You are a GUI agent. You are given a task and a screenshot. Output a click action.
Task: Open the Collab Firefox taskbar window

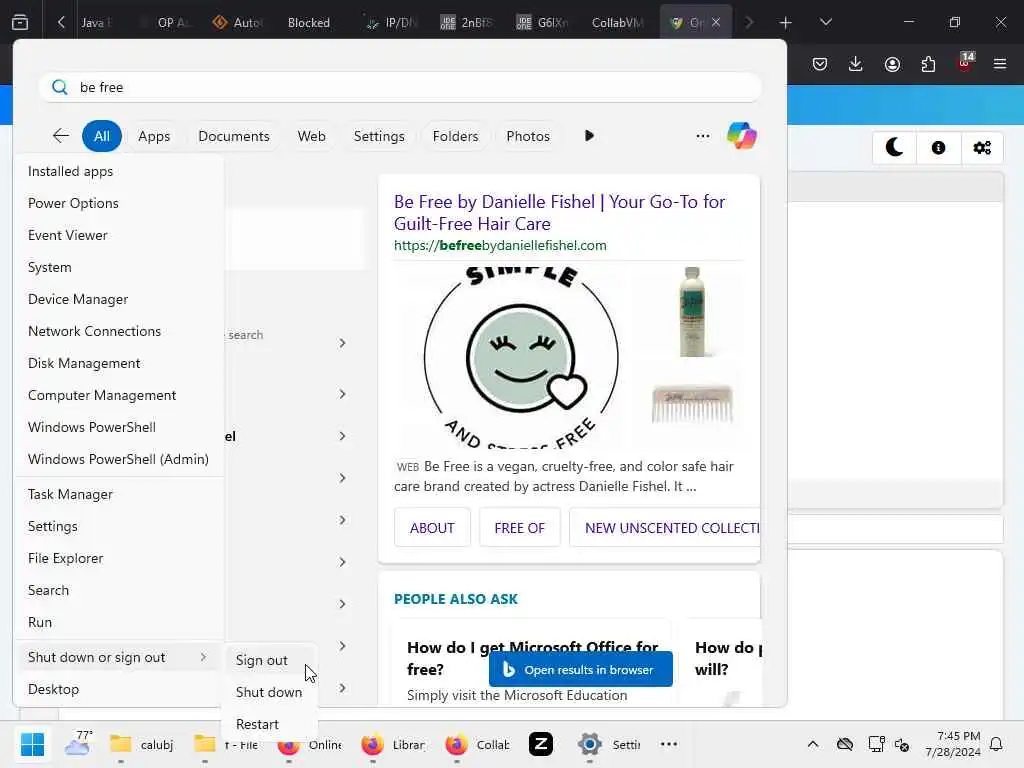point(477,744)
